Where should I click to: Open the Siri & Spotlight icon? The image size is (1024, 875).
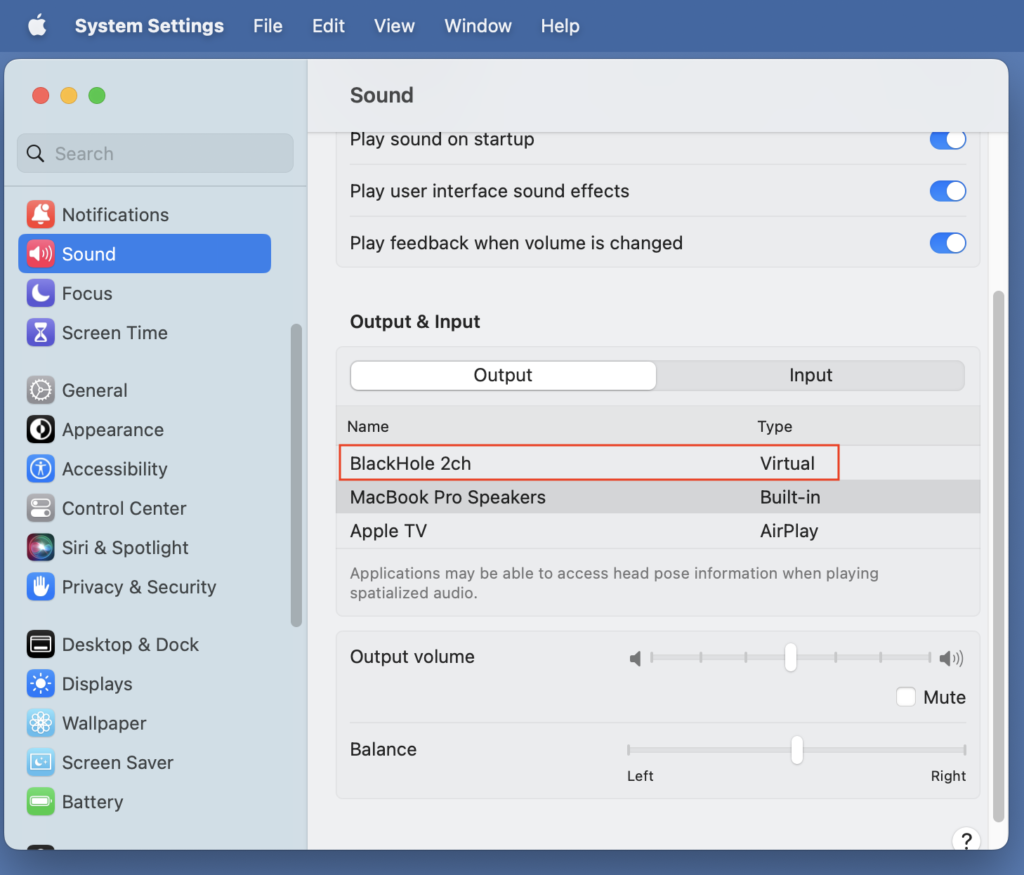tap(40, 547)
